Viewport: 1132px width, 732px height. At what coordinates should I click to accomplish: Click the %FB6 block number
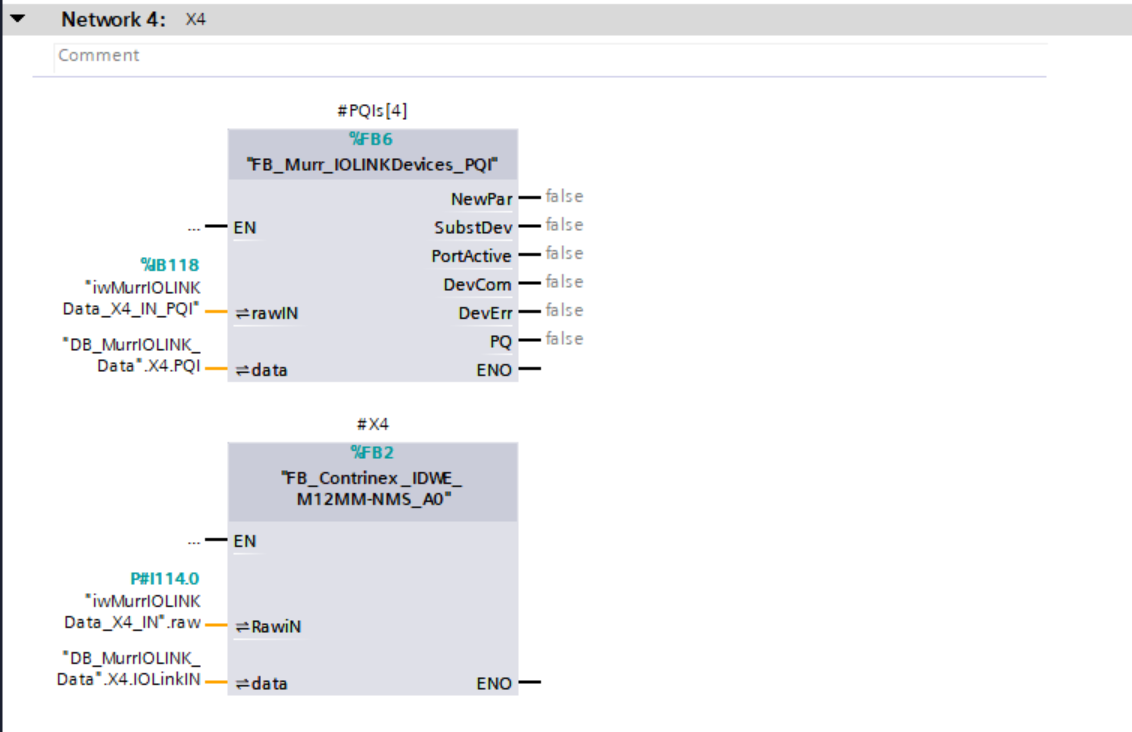point(371,139)
